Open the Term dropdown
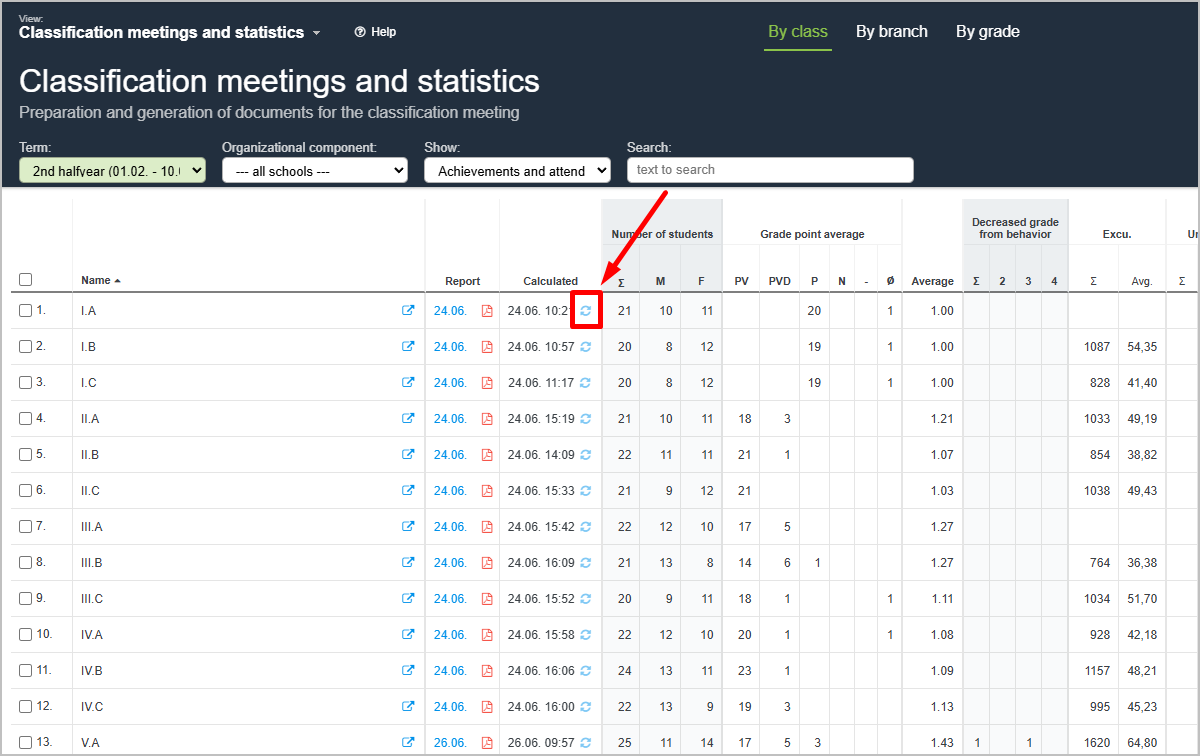This screenshot has height=756, width=1200. (112, 171)
